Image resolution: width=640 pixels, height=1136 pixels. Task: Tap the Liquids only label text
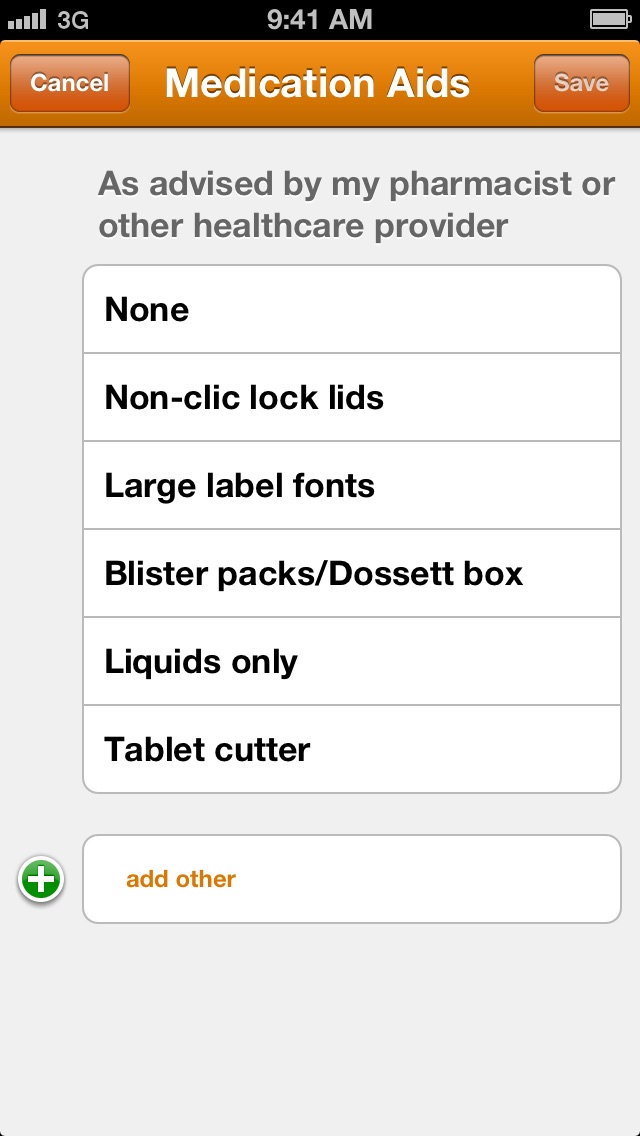click(201, 662)
